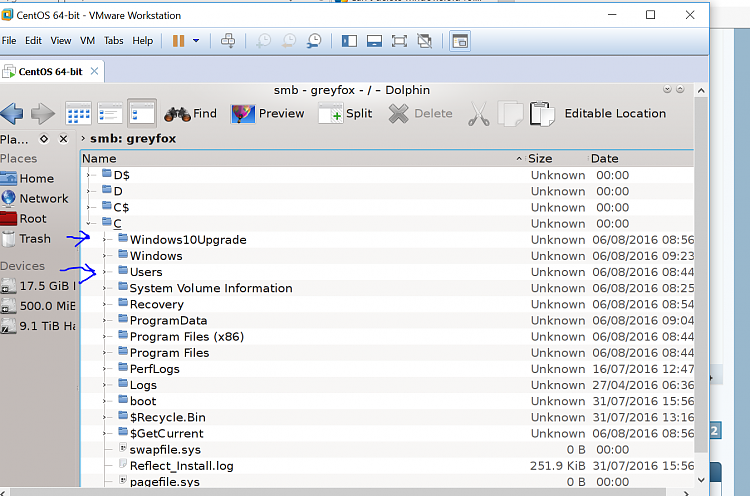Click the Delete toolbar button

coord(420,113)
